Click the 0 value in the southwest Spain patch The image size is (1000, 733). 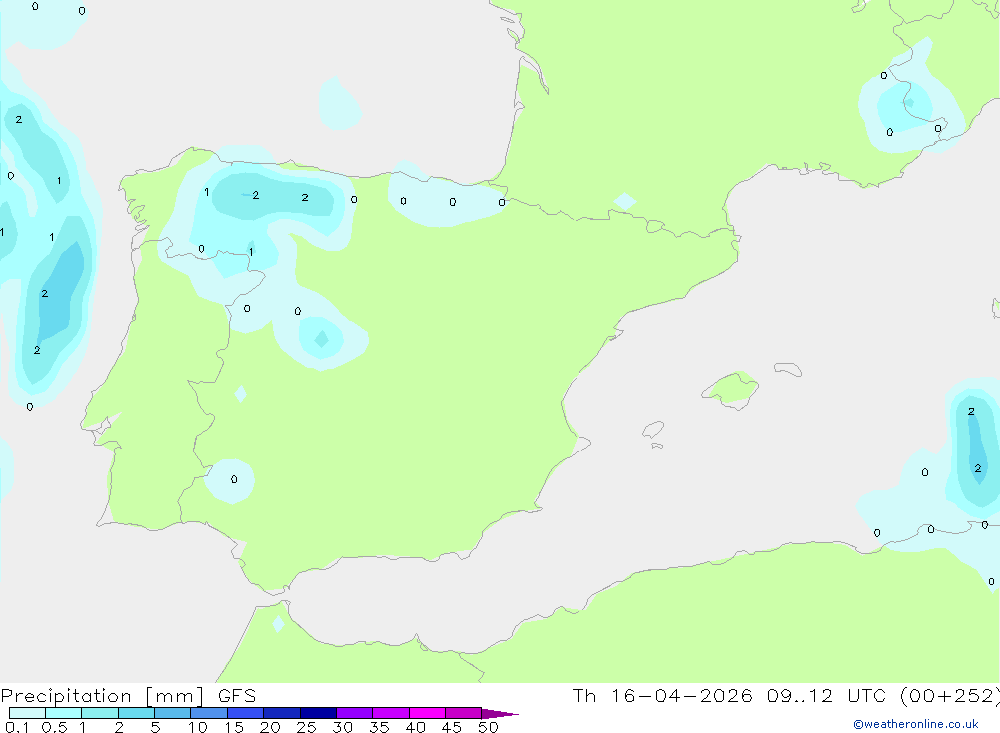(x=234, y=479)
